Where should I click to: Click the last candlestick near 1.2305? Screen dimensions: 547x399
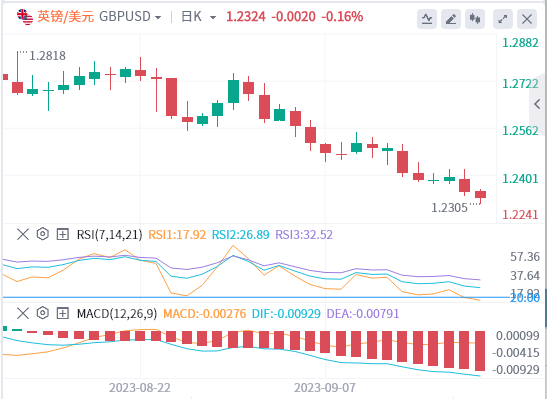coord(480,195)
